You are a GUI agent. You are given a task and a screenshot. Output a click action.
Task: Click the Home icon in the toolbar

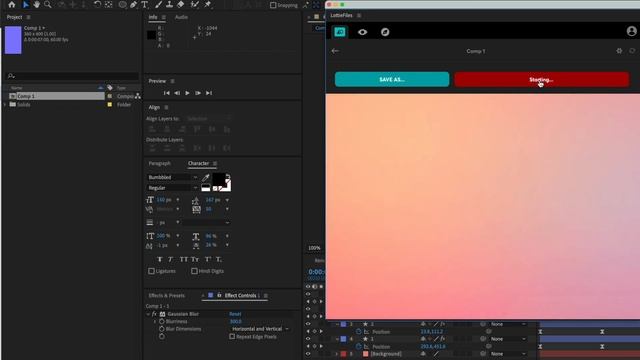coord(11,4)
